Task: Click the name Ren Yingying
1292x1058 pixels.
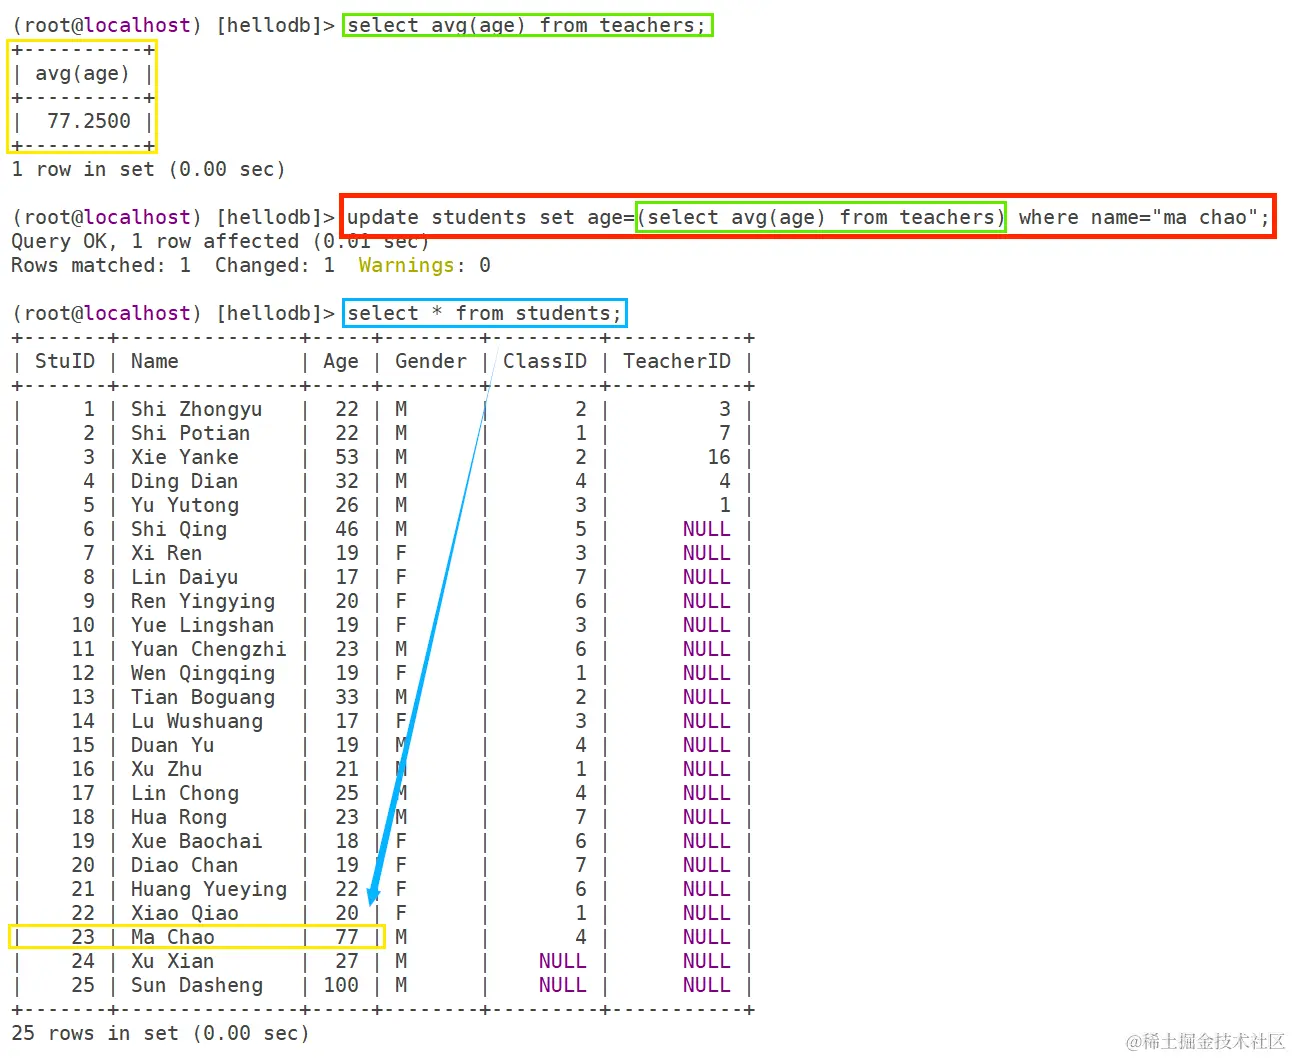Action: (202, 601)
